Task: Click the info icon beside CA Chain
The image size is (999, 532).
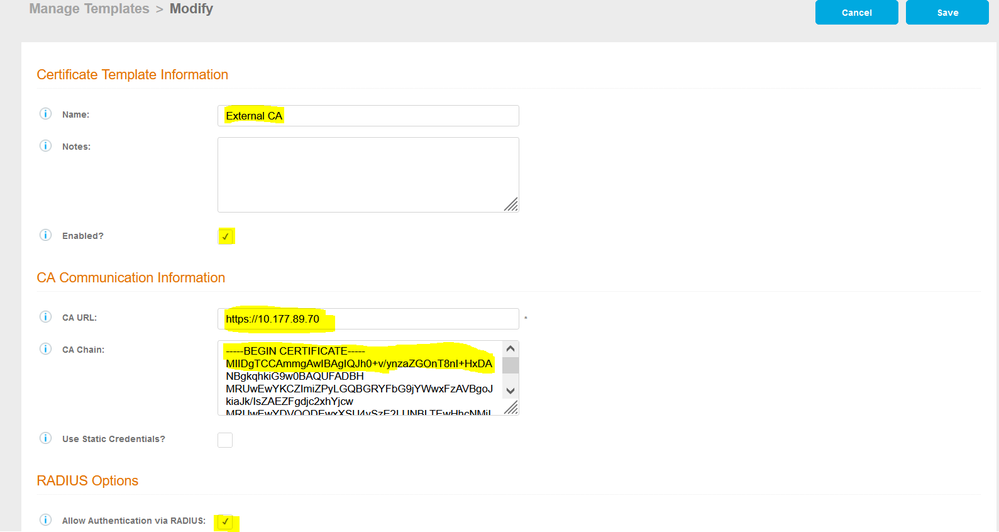Action: [45, 349]
